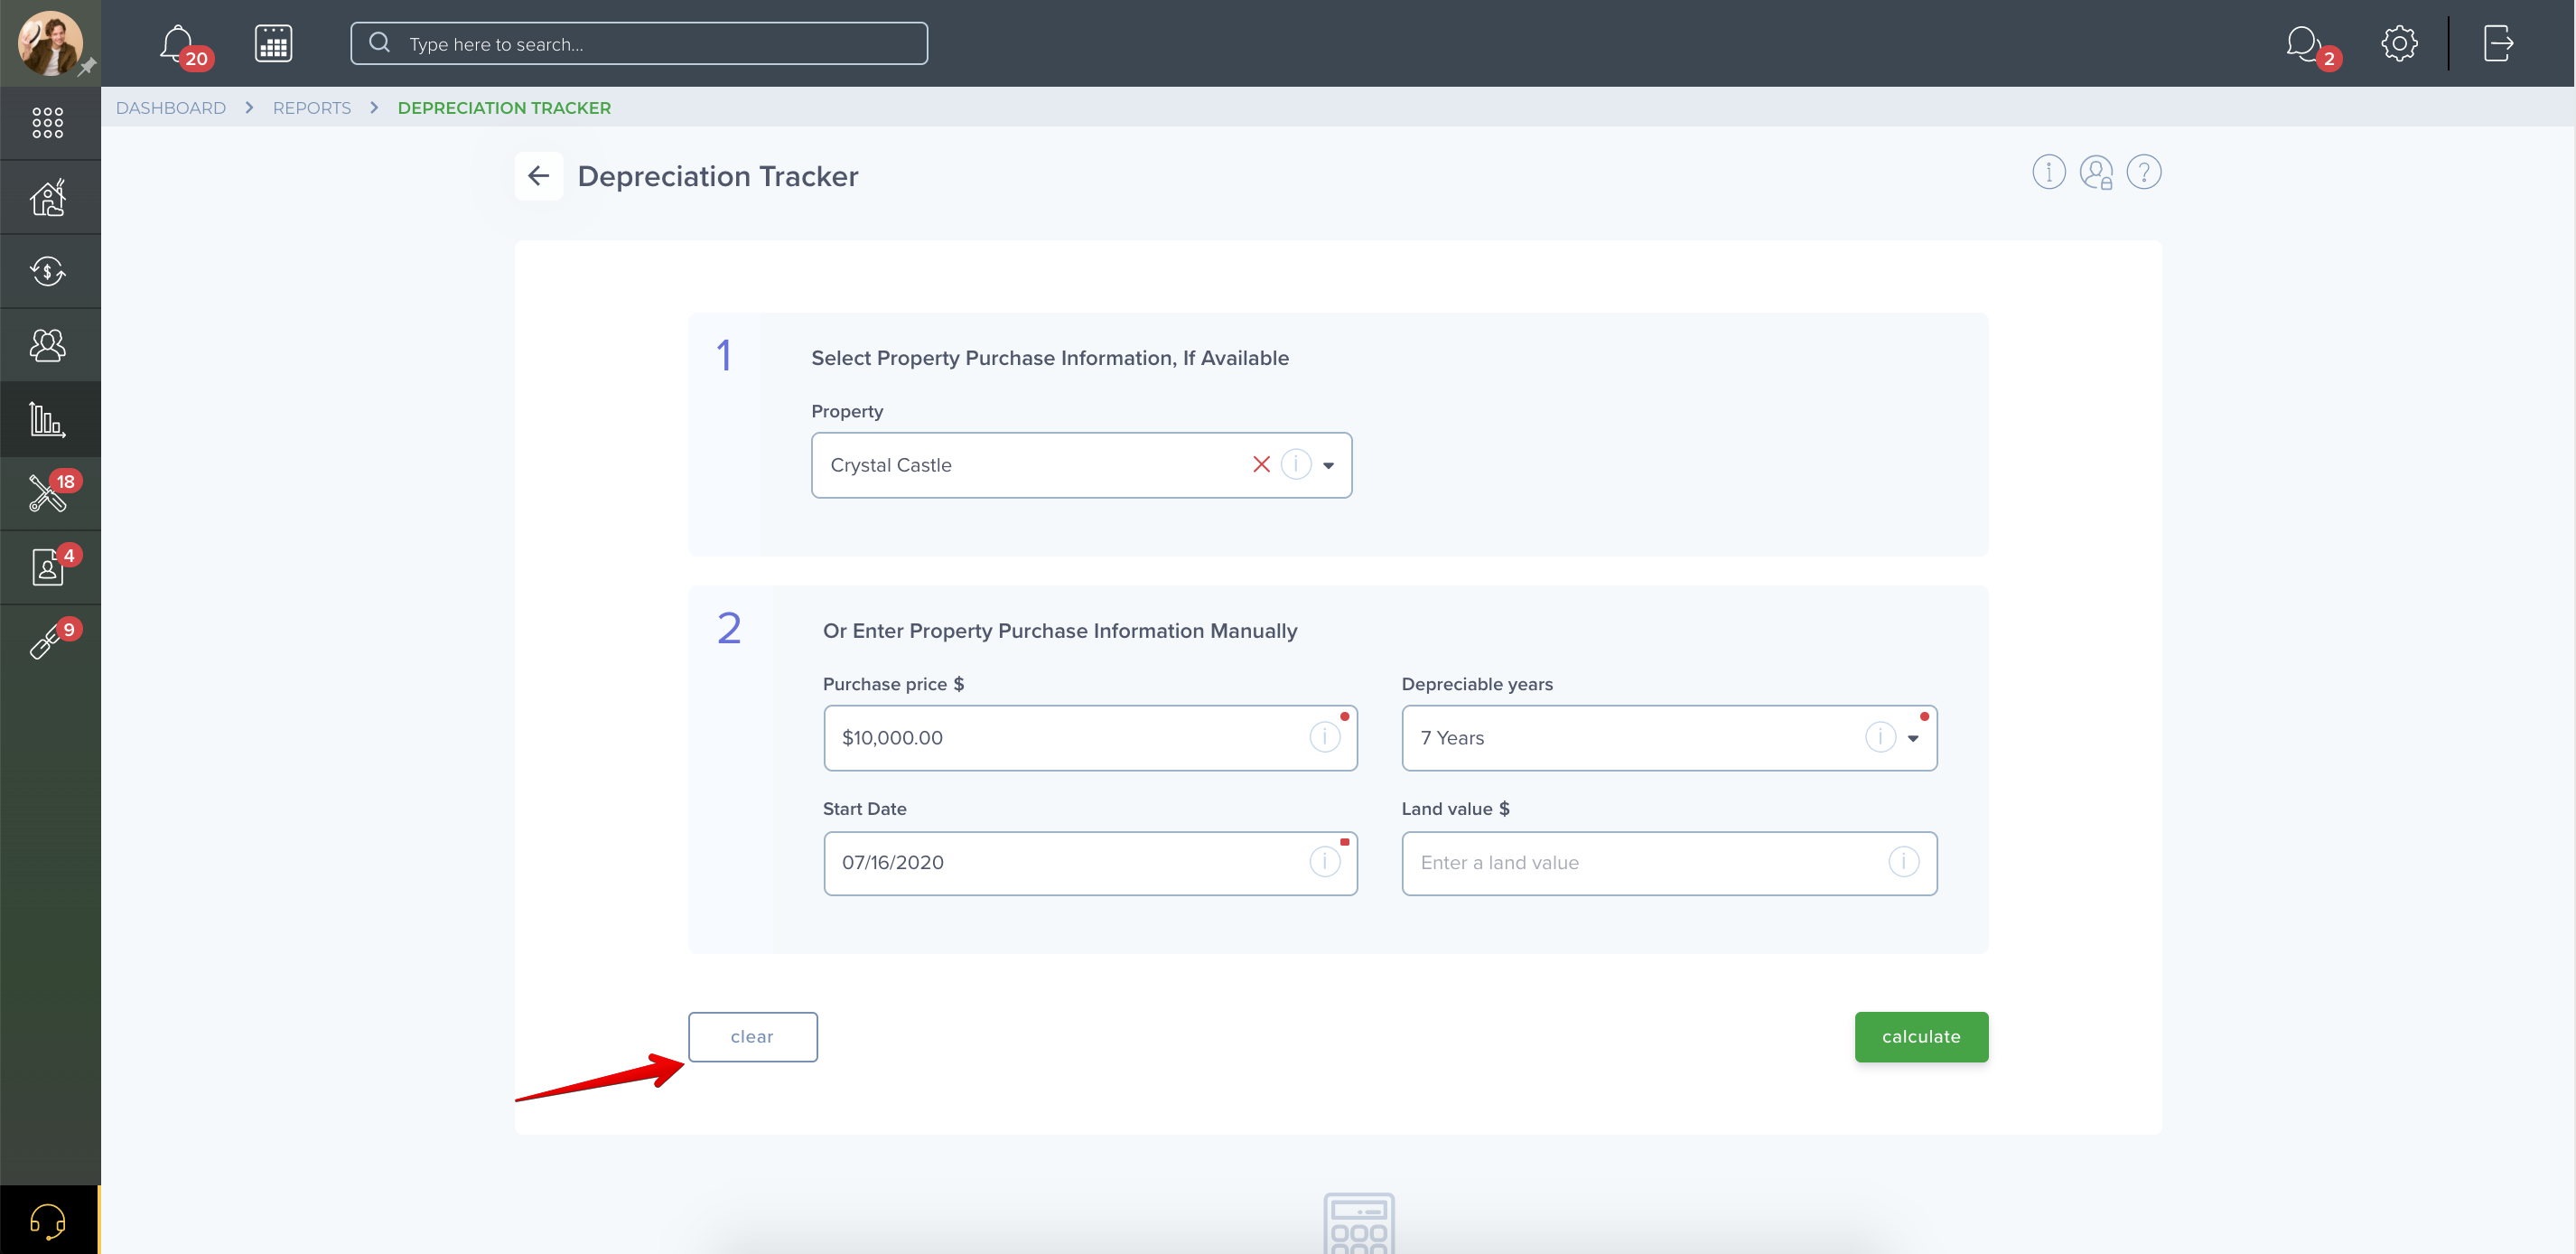Expand the Depreciable years dropdown
2576x1254 pixels.
click(1912, 738)
